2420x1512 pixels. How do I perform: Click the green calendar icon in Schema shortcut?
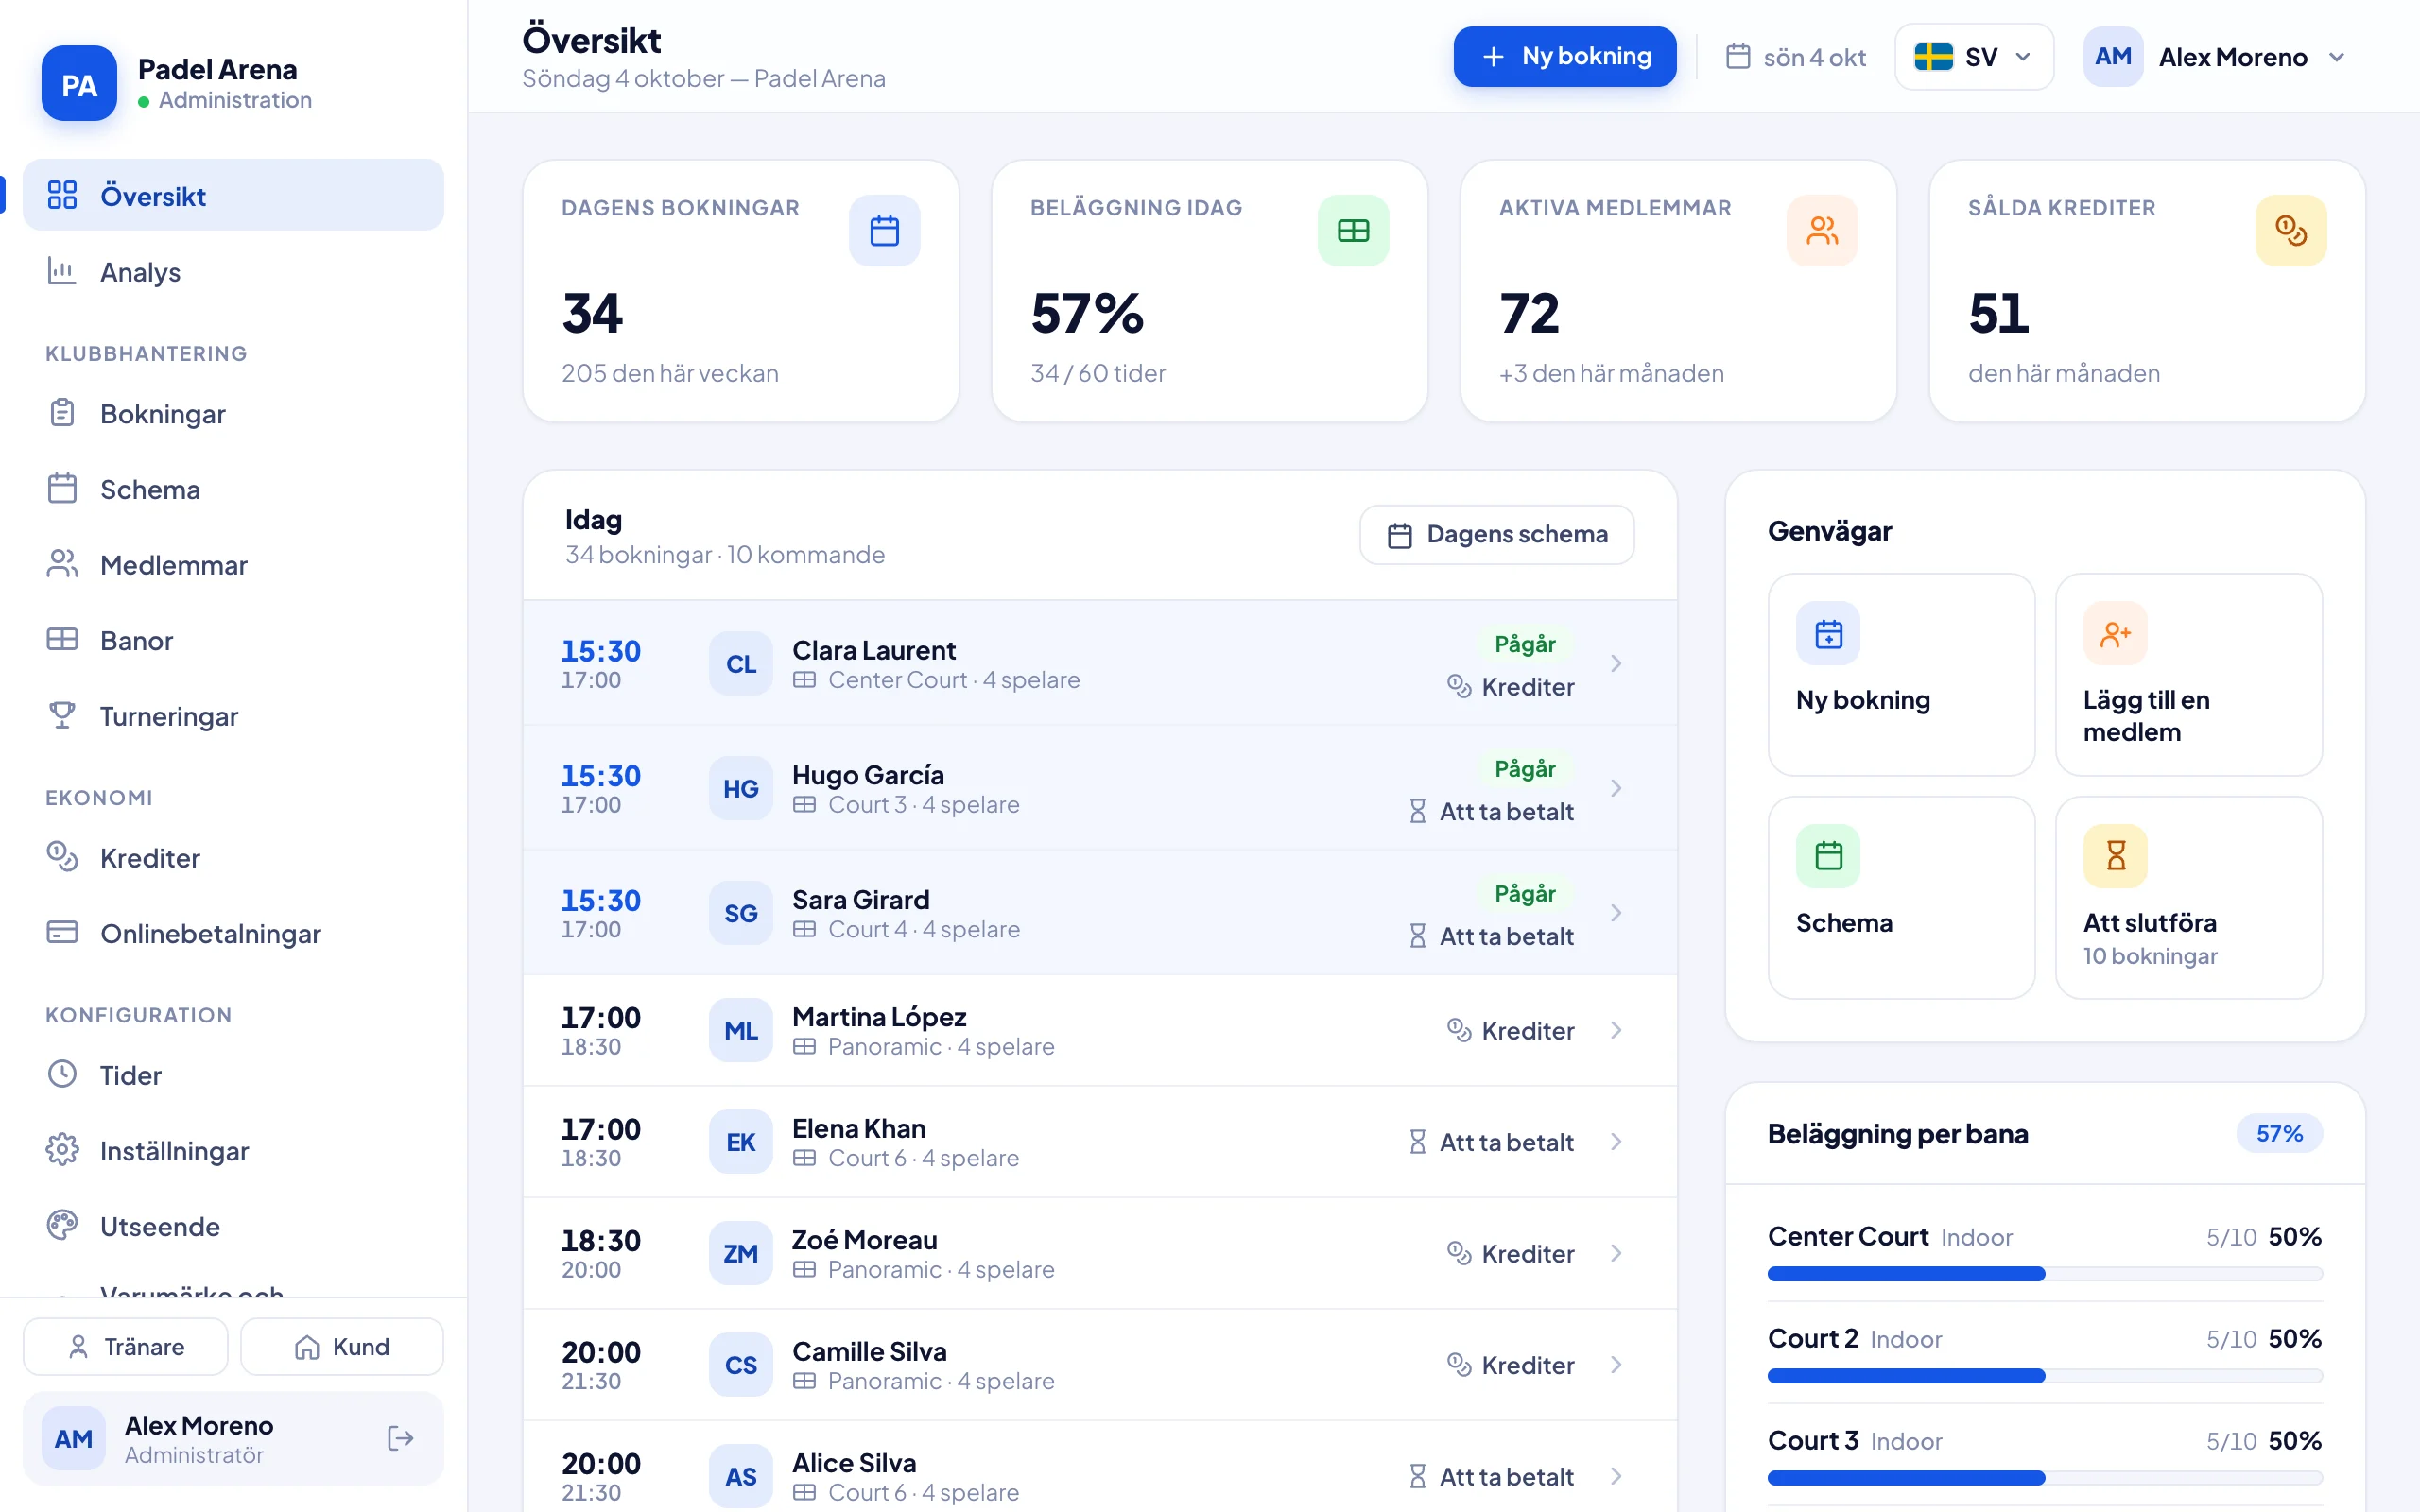[1828, 856]
